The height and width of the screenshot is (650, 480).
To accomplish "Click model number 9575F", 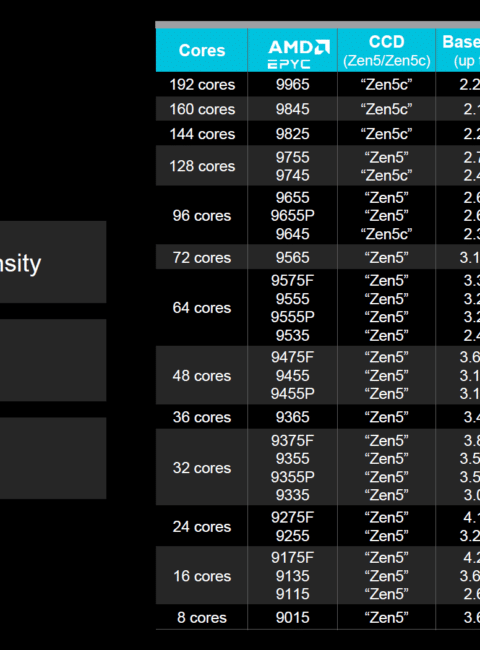I will pos(293,281).
